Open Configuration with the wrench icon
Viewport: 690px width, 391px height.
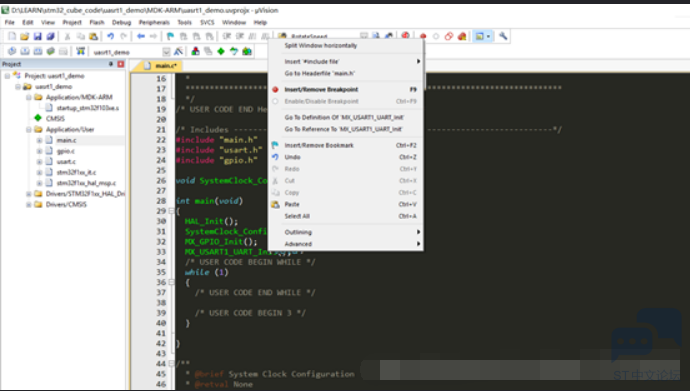pos(503,37)
